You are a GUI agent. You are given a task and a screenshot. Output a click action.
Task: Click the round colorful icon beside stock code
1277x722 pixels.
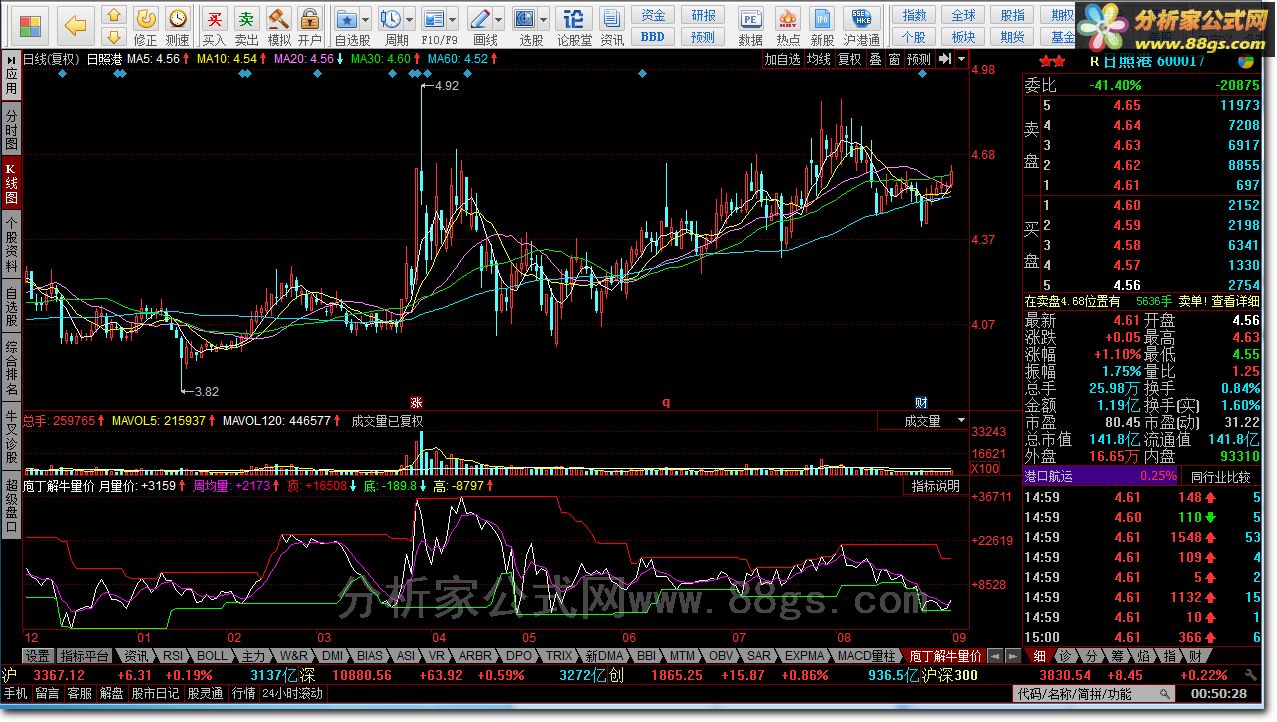[x=1245, y=60]
